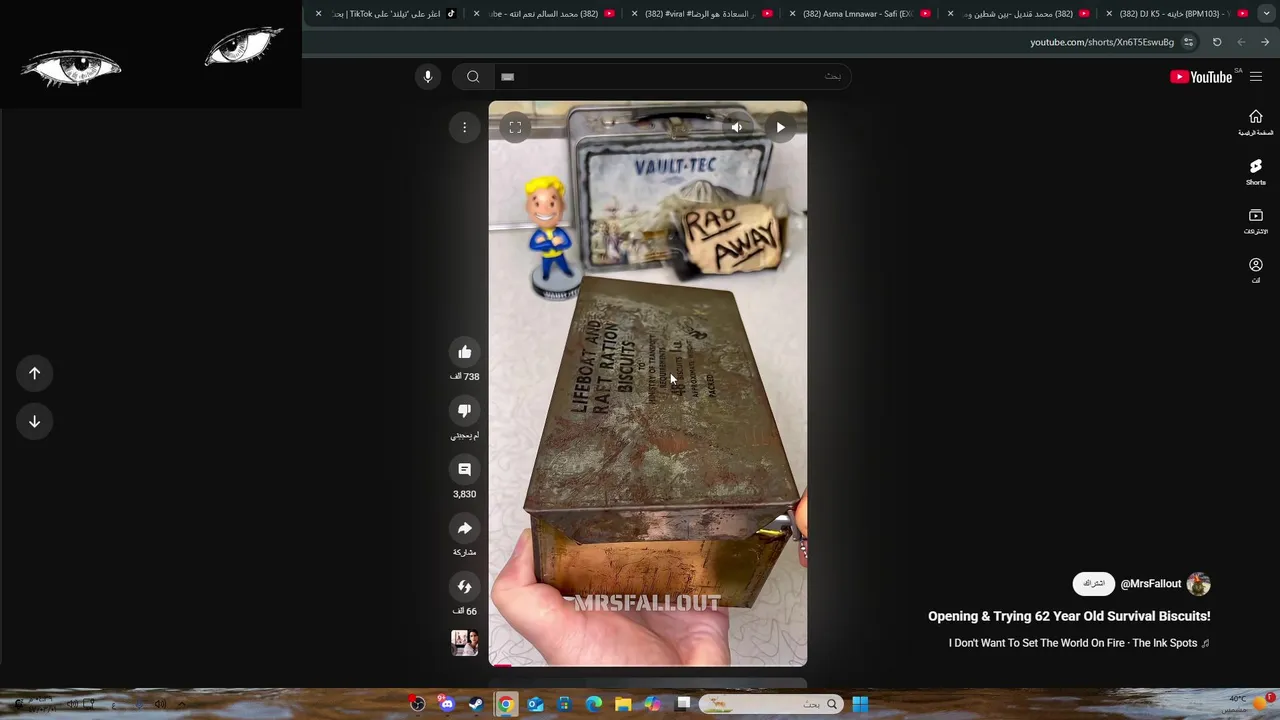Dislike the Short with thumbs down
The width and height of the screenshot is (1280, 720).
tap(464, 411)
